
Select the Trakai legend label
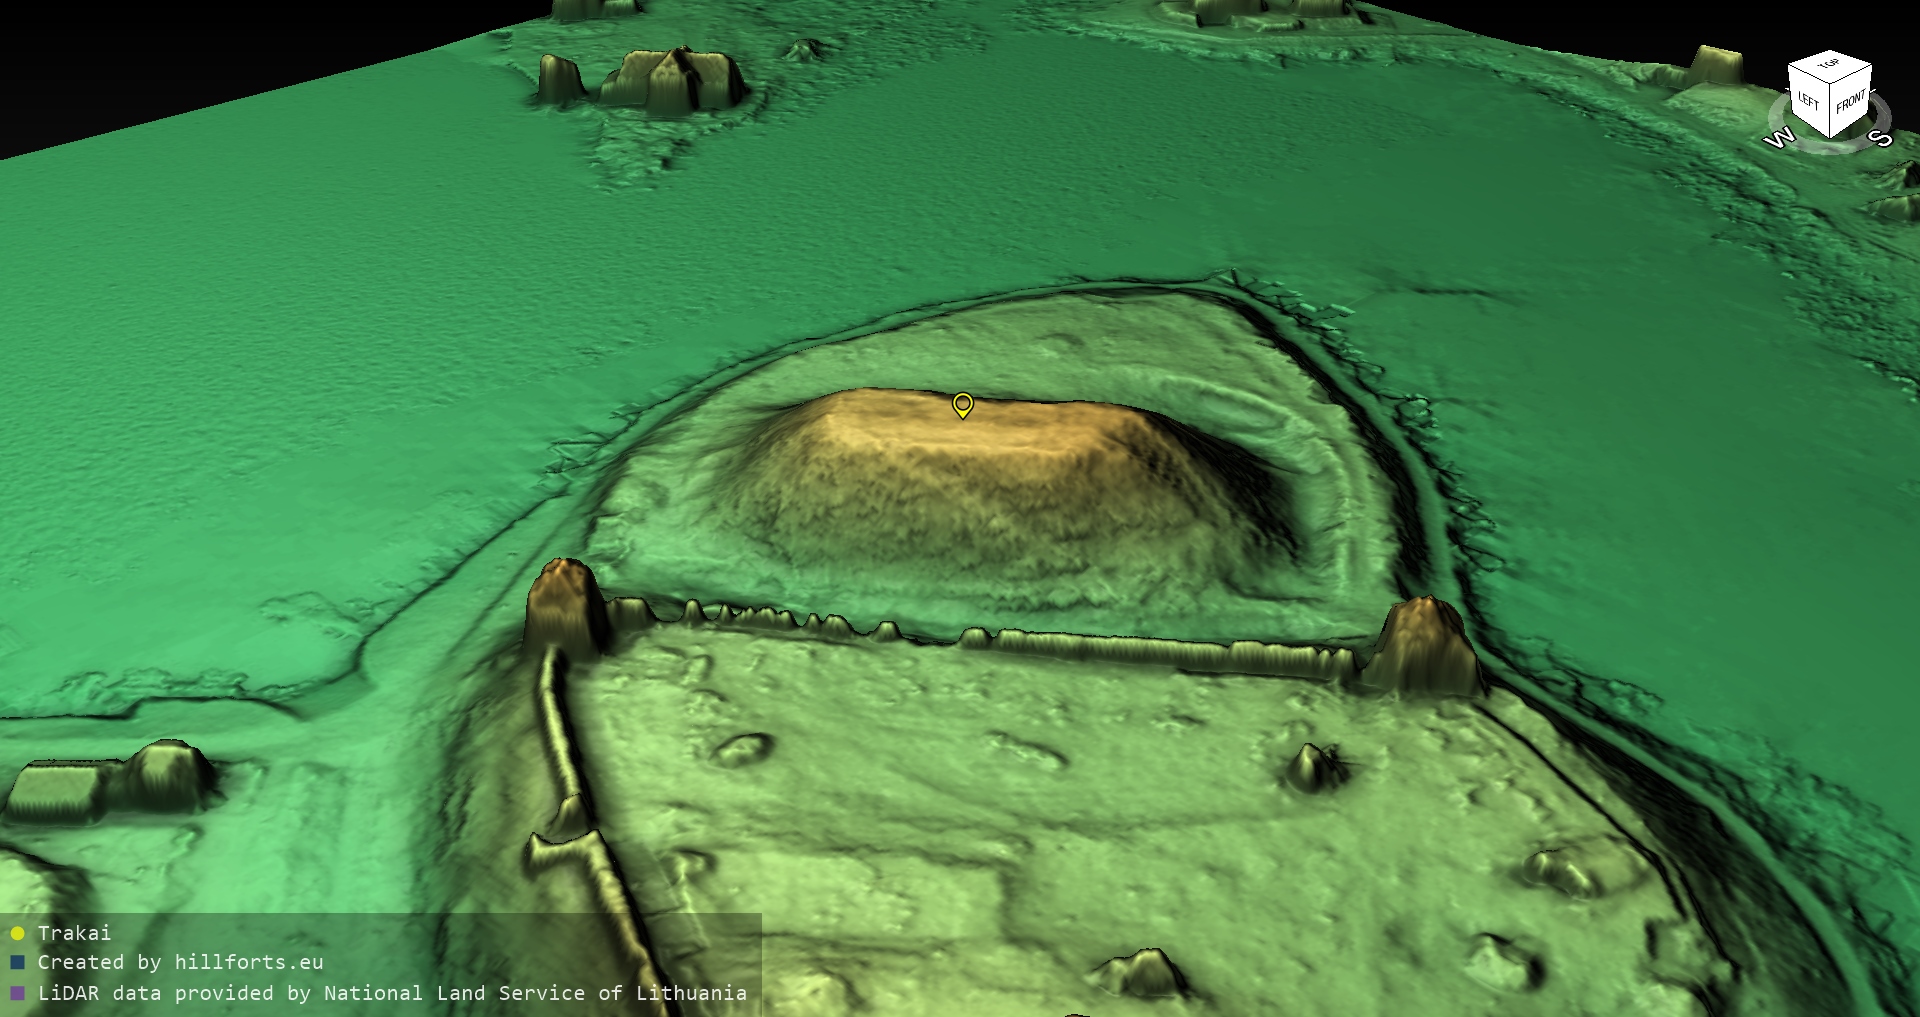click(74, 933)
